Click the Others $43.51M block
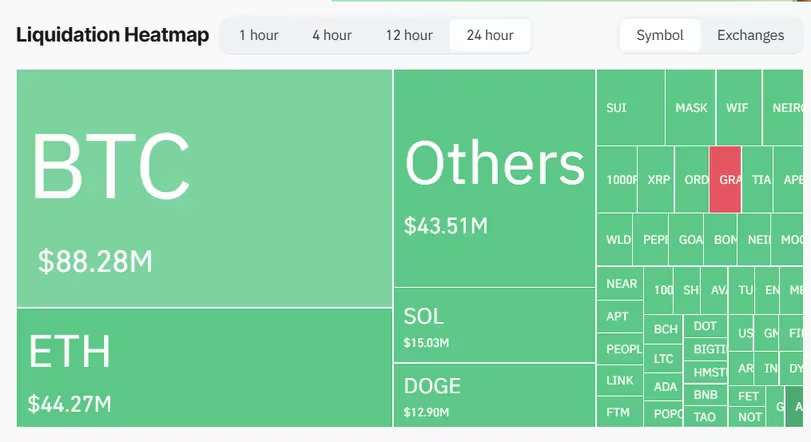Screen dimensions: 811x442 [x=494, y=178]
